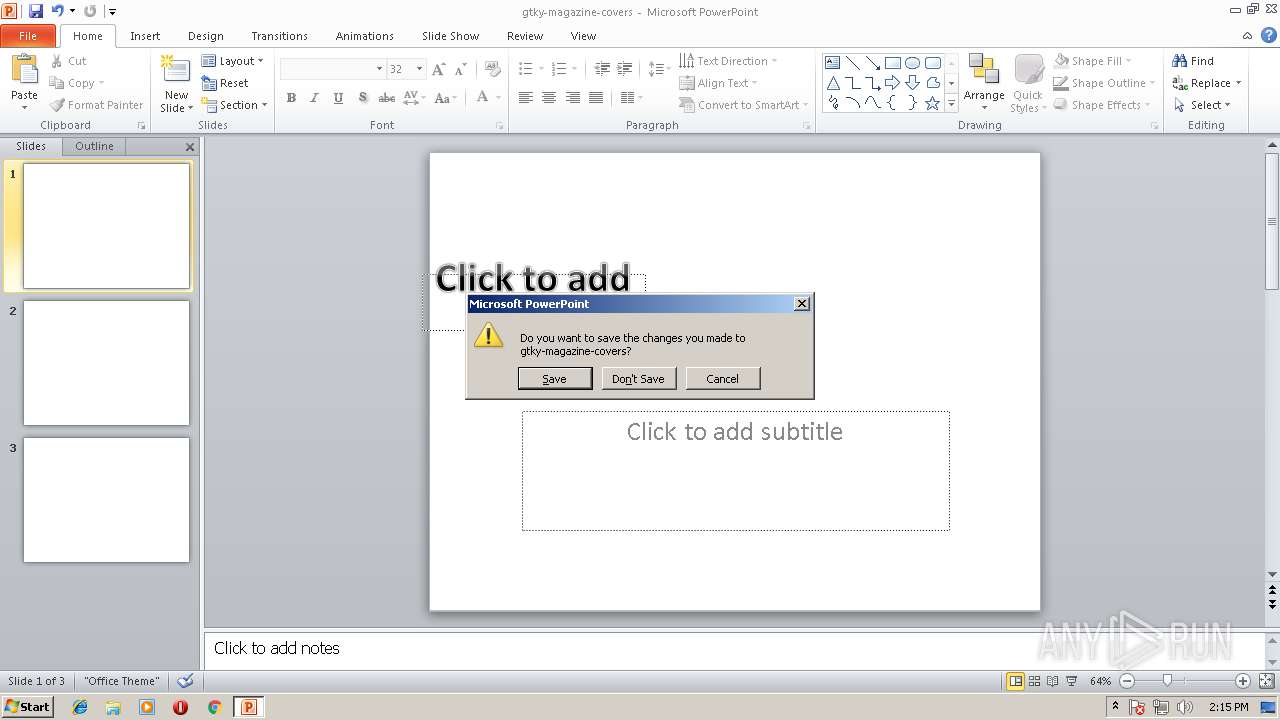This screenshot has width=1280, height=720.
Task: Toggle Strikethrough formatting
Action: tap(386, 98)
